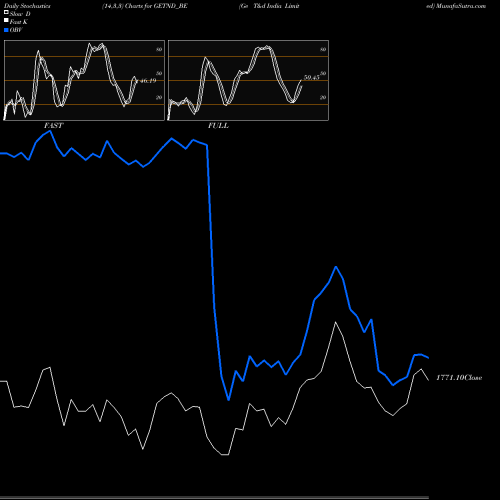Click the 1771.10 Close price label
Screen dimensions: 500x500
459,378
